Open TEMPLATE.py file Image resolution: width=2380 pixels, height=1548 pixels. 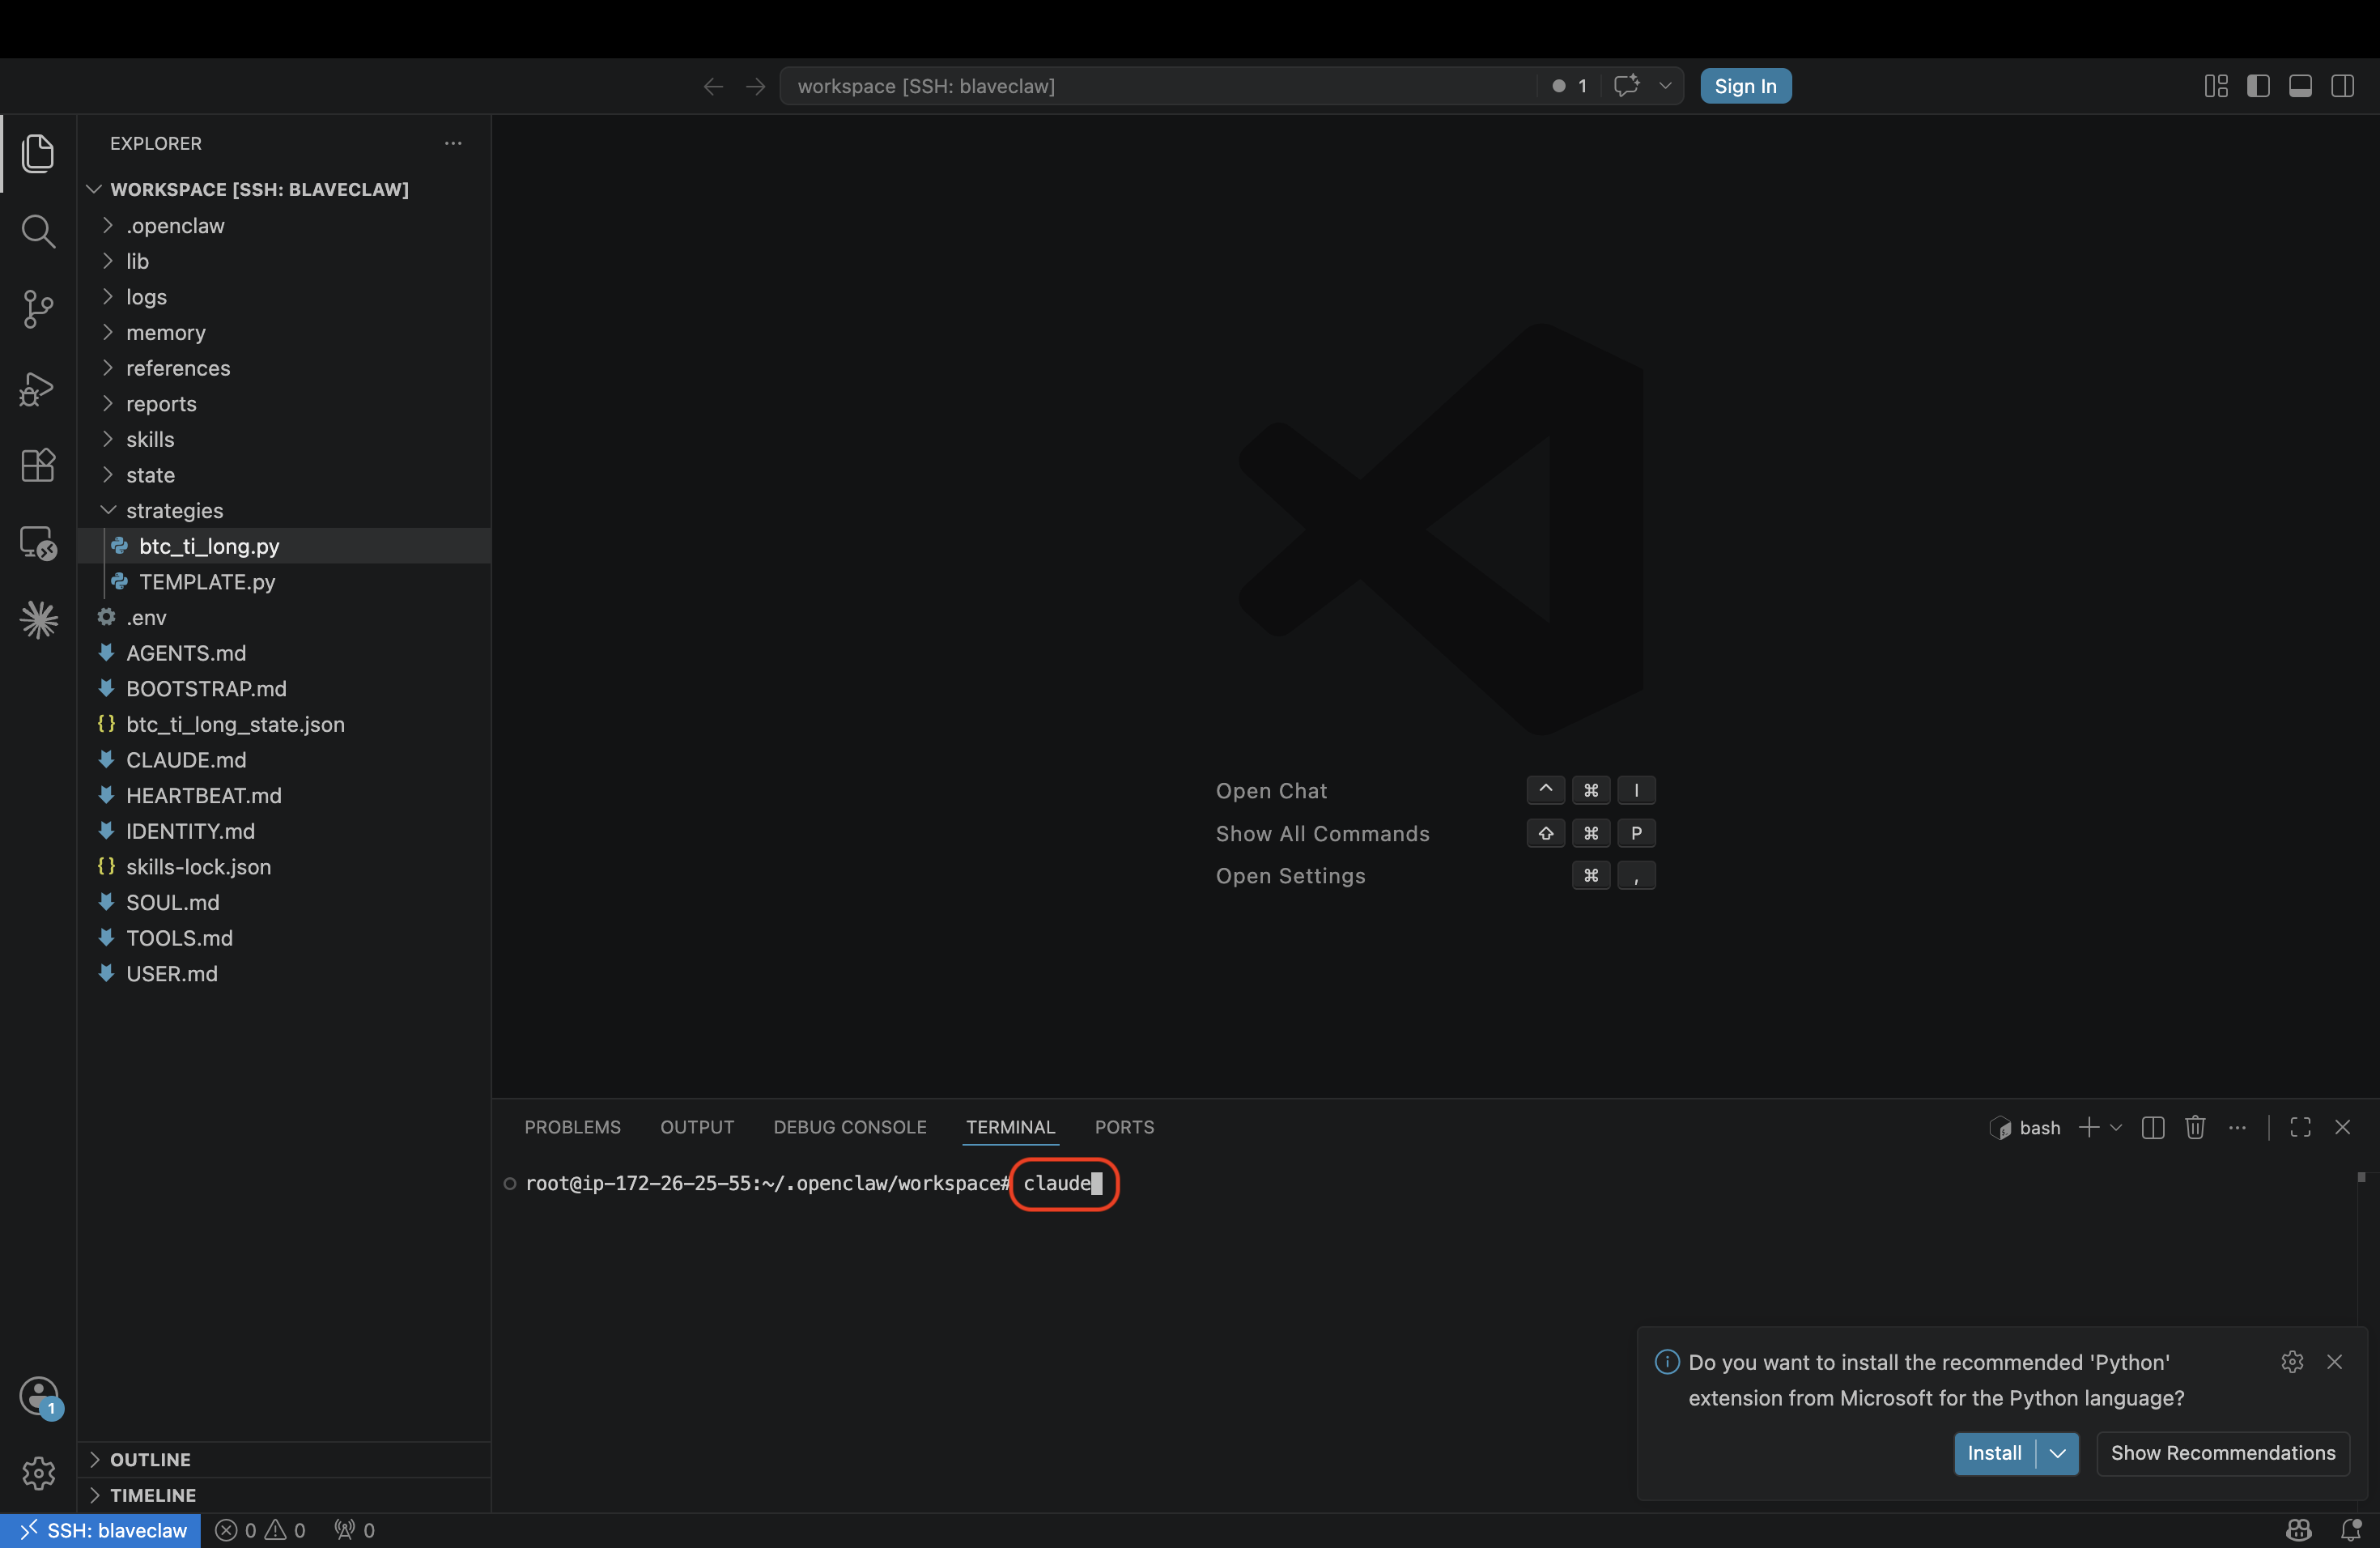284,581
